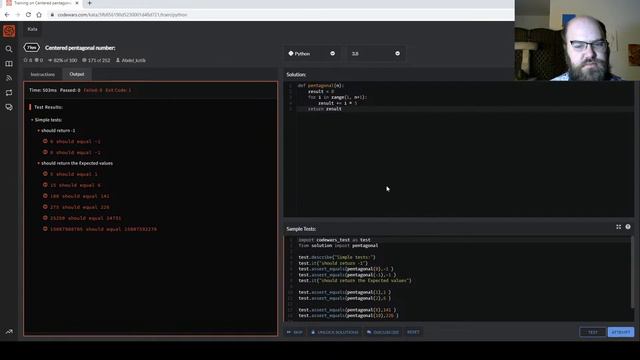The image size is (640, 360).
Task: Close the Training on Centered pentagonal tab
Action: pos(77,3)
